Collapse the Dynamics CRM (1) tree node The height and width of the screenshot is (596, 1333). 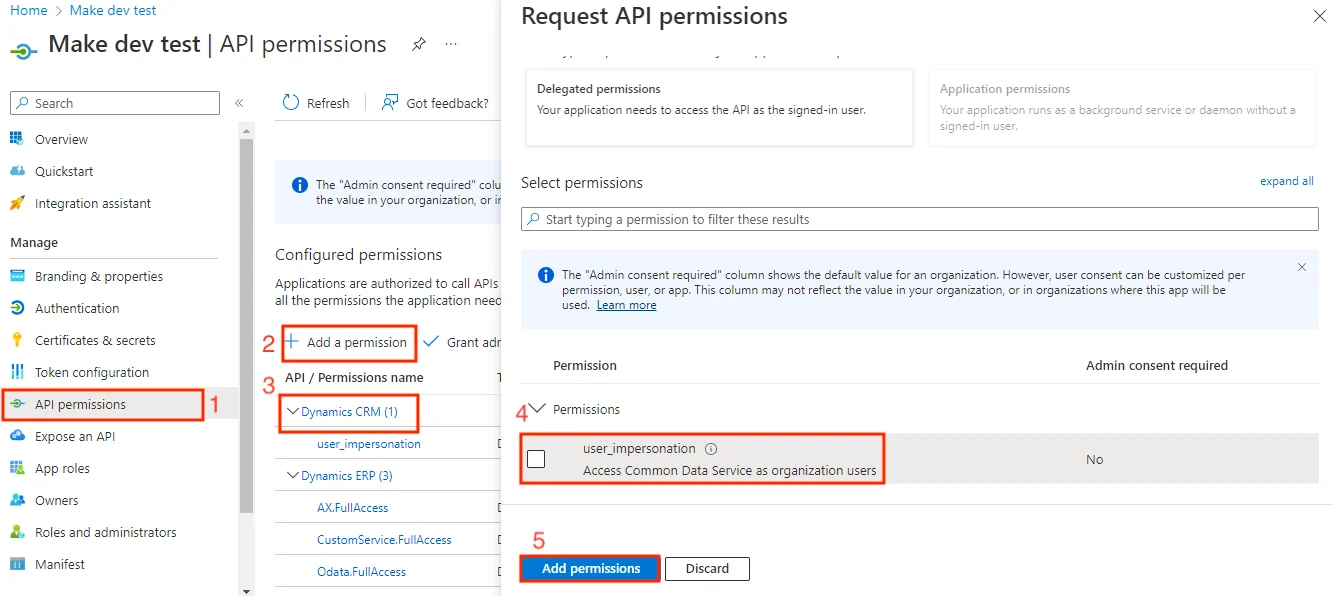[292, 411]
